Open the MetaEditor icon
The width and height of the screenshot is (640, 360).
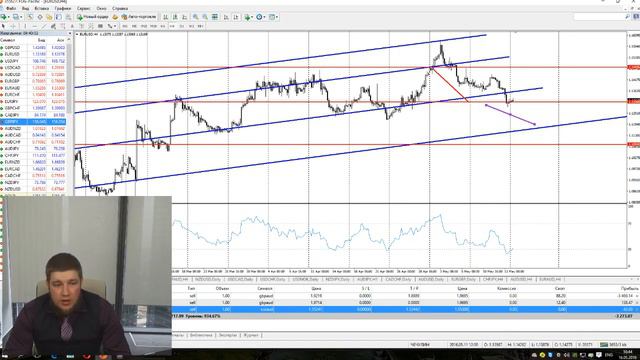115,17
